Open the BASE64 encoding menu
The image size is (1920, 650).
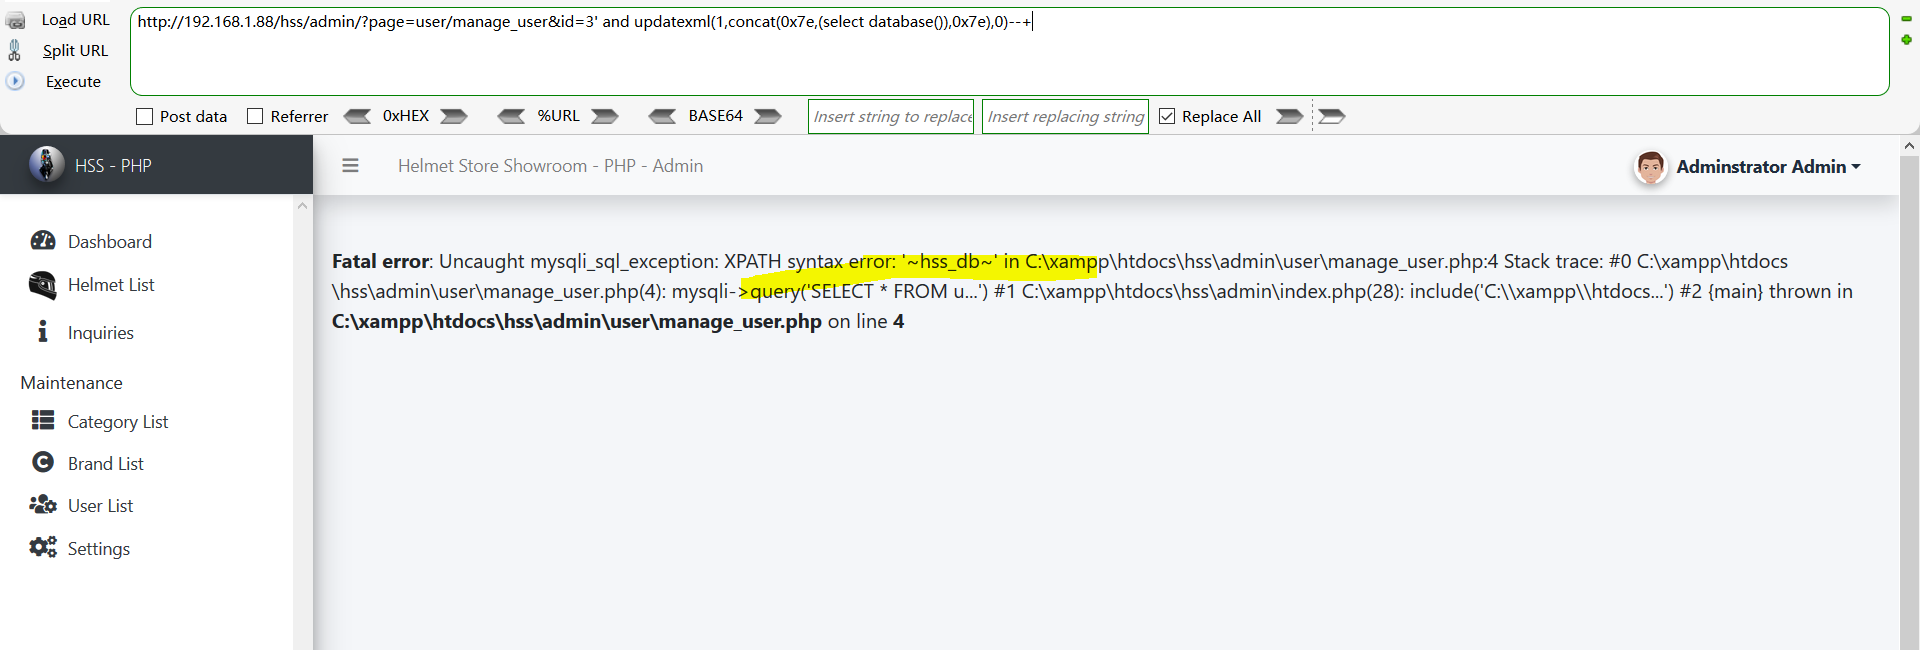[715, 116]
